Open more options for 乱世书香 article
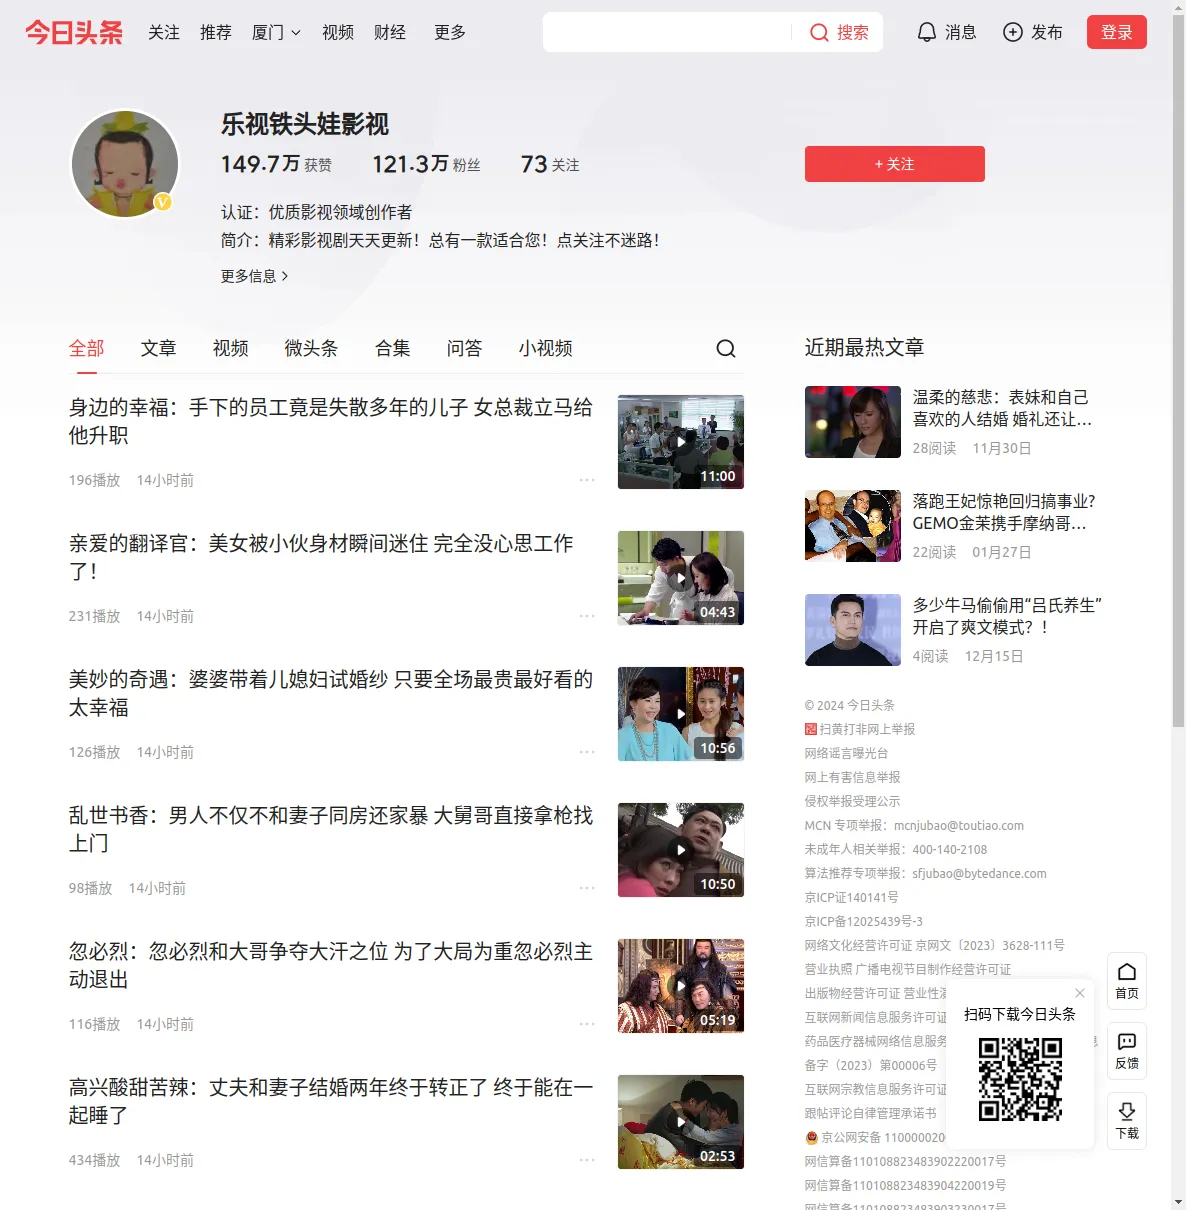The width and height of the screenshot is (1186, 1210). pos(587,888)
